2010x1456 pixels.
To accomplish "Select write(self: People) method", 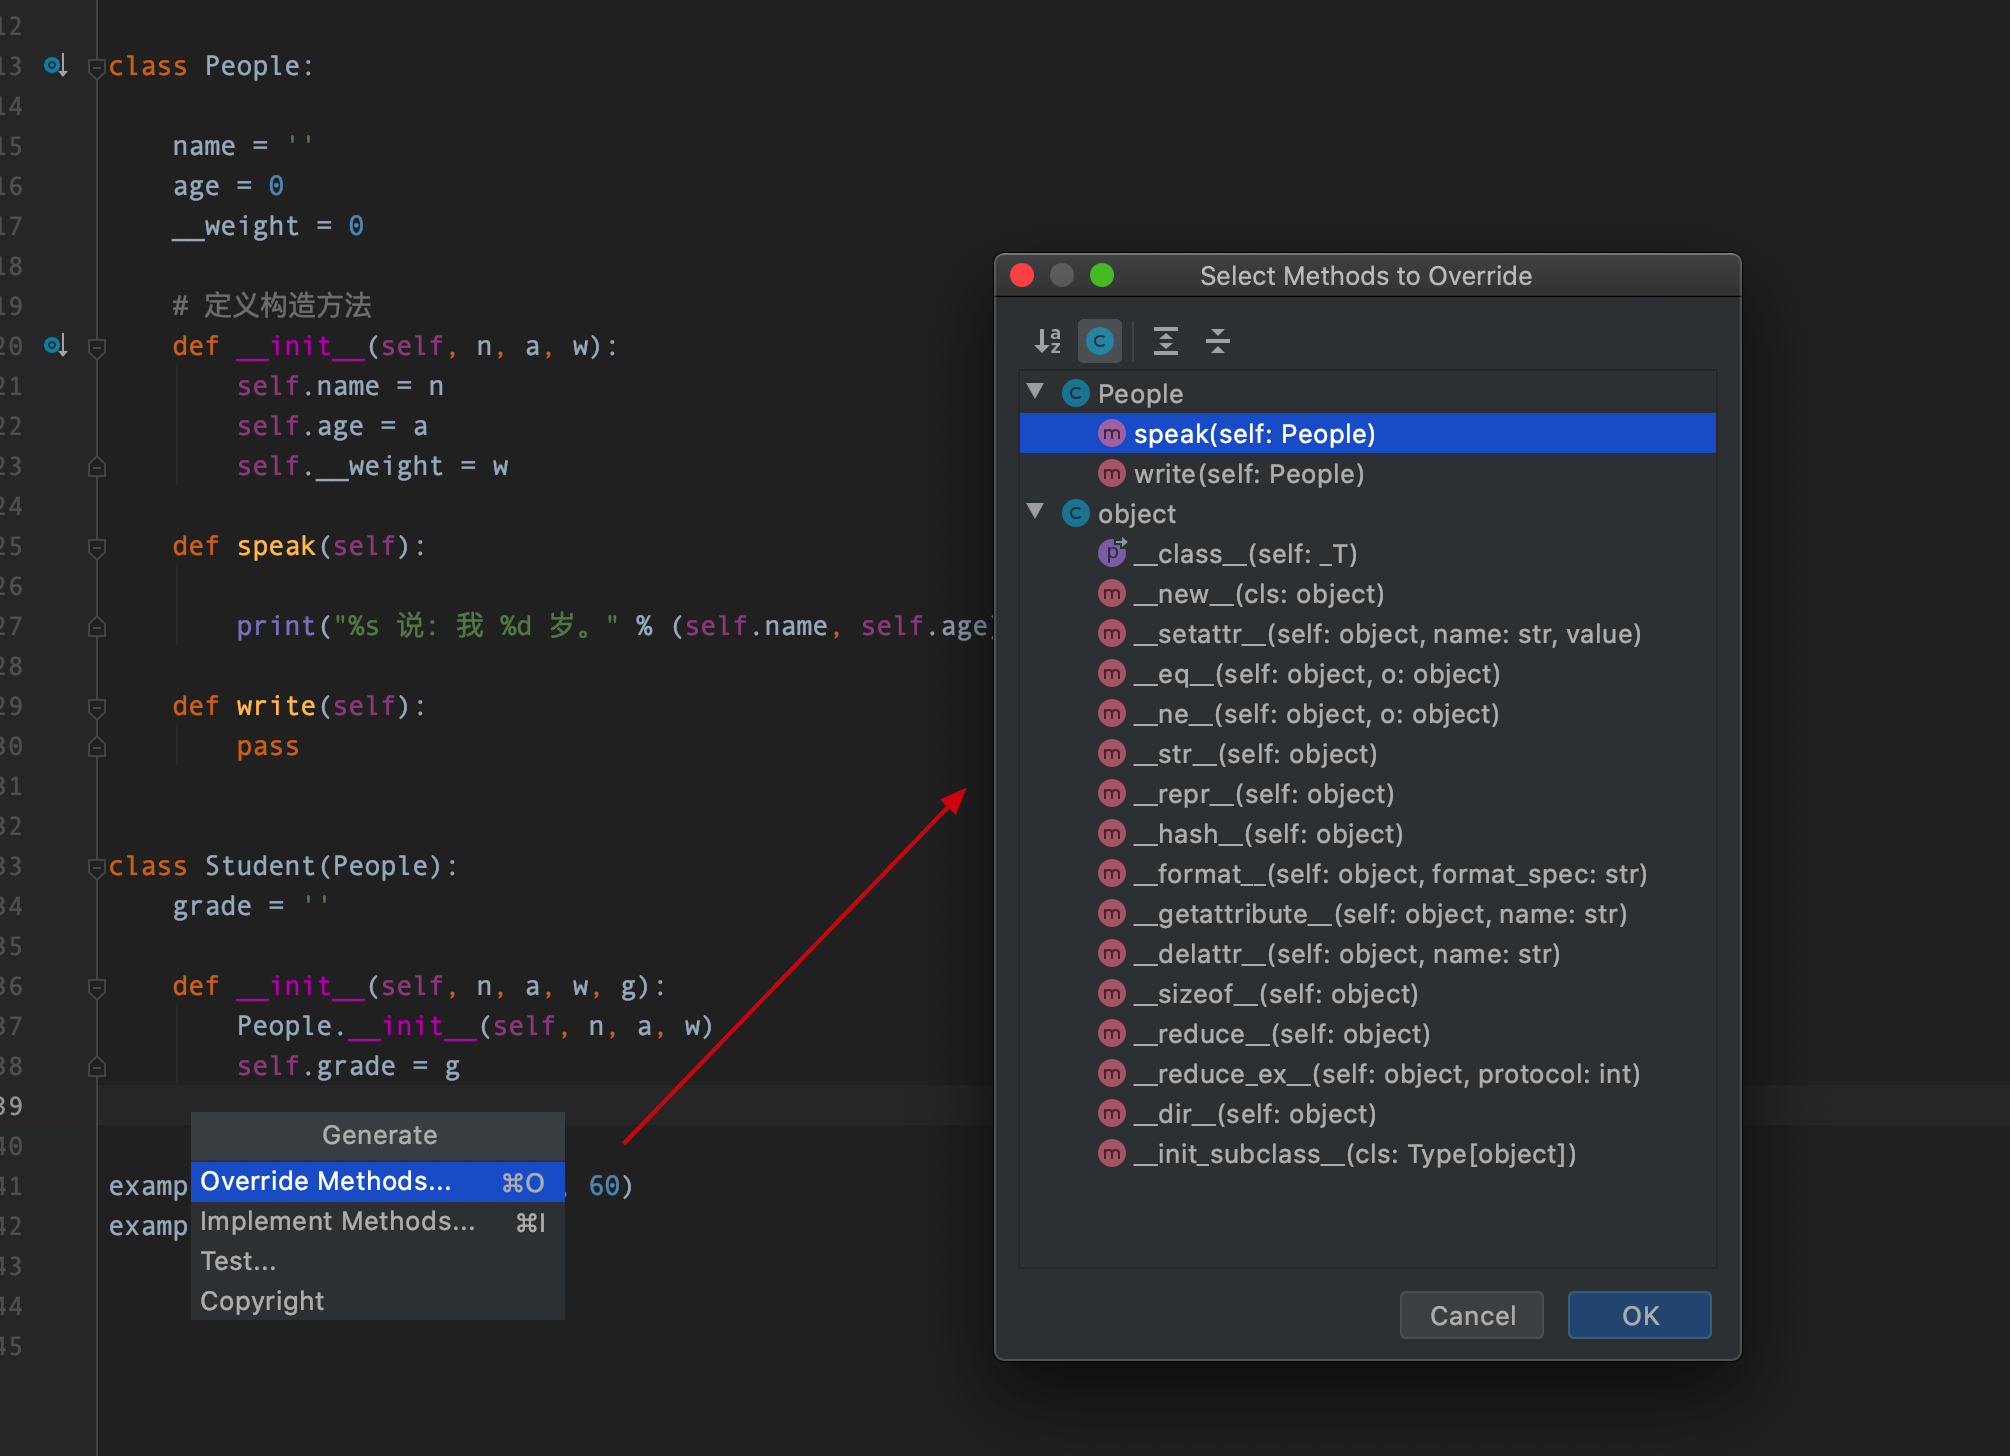I will (1367, 473).
